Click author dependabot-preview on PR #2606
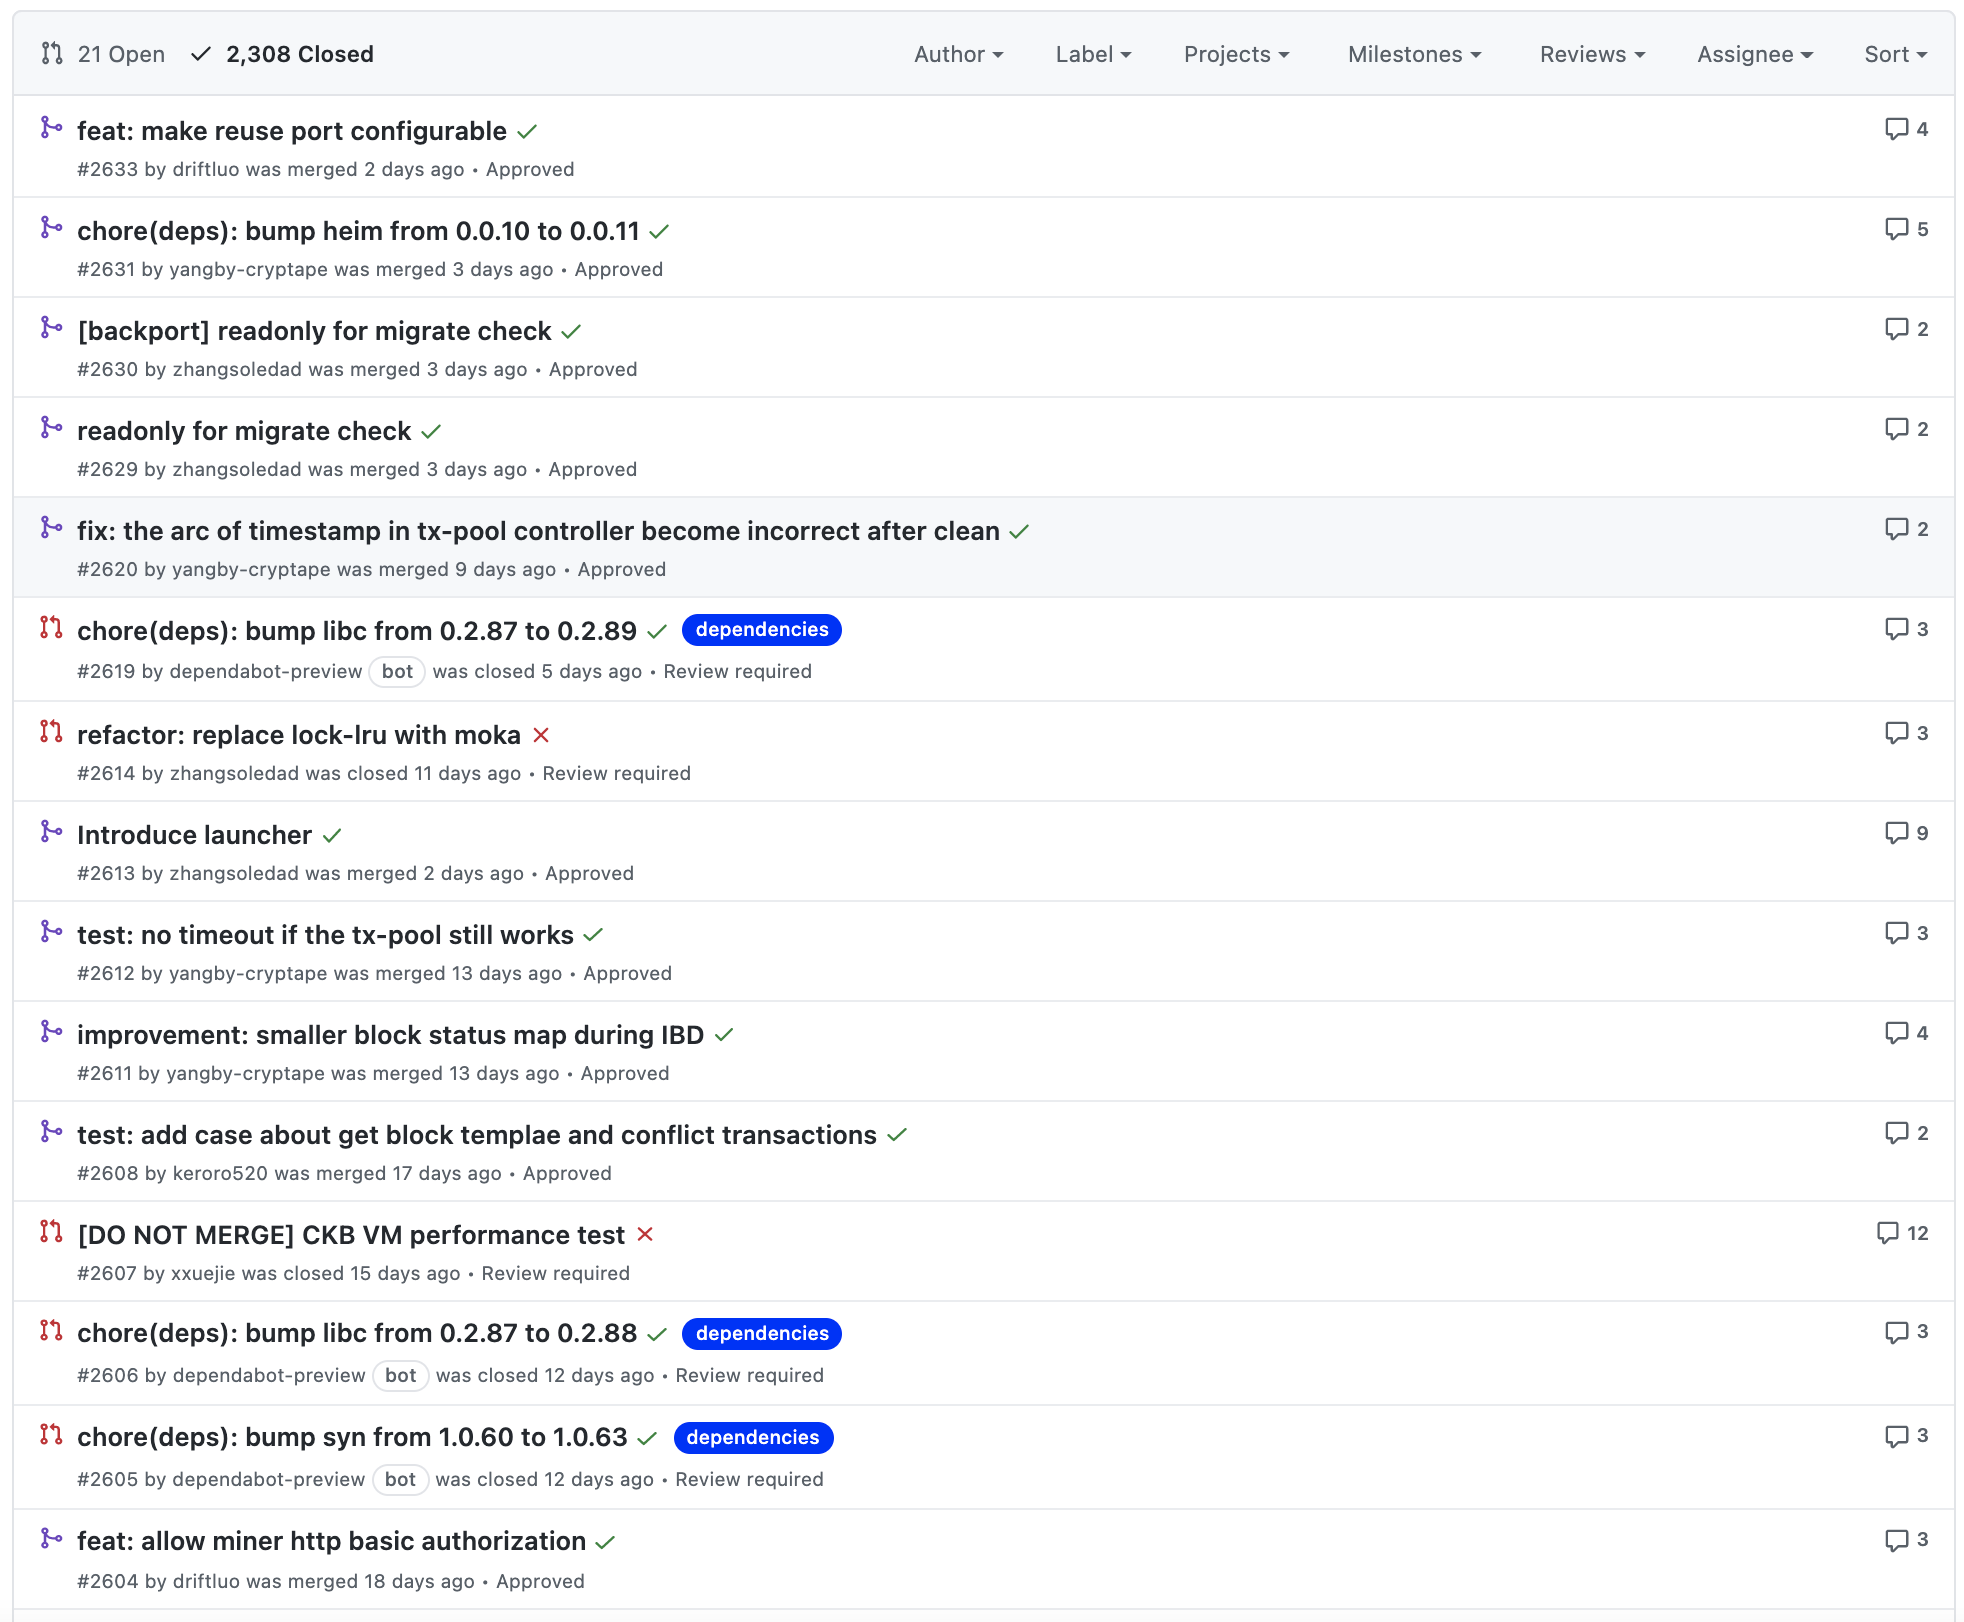 (269, 1375)
